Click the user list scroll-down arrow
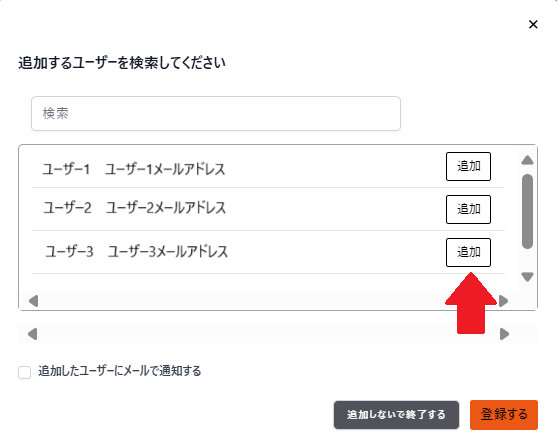This screenshot has height=447, width=557. click(528, 277)
